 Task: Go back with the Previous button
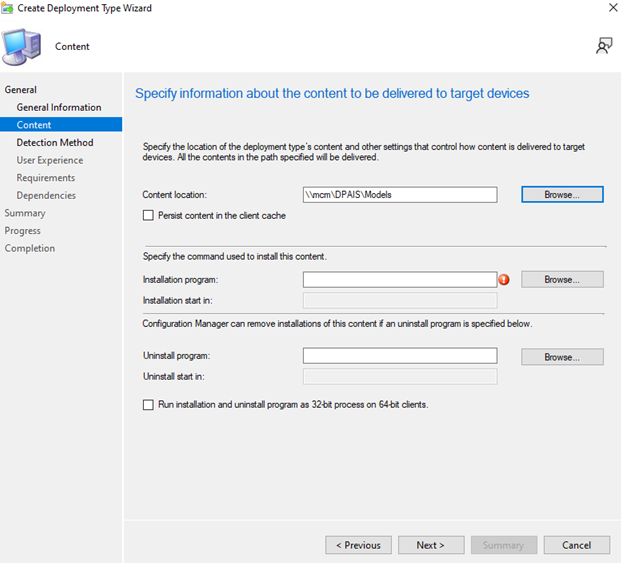(358, 545)
